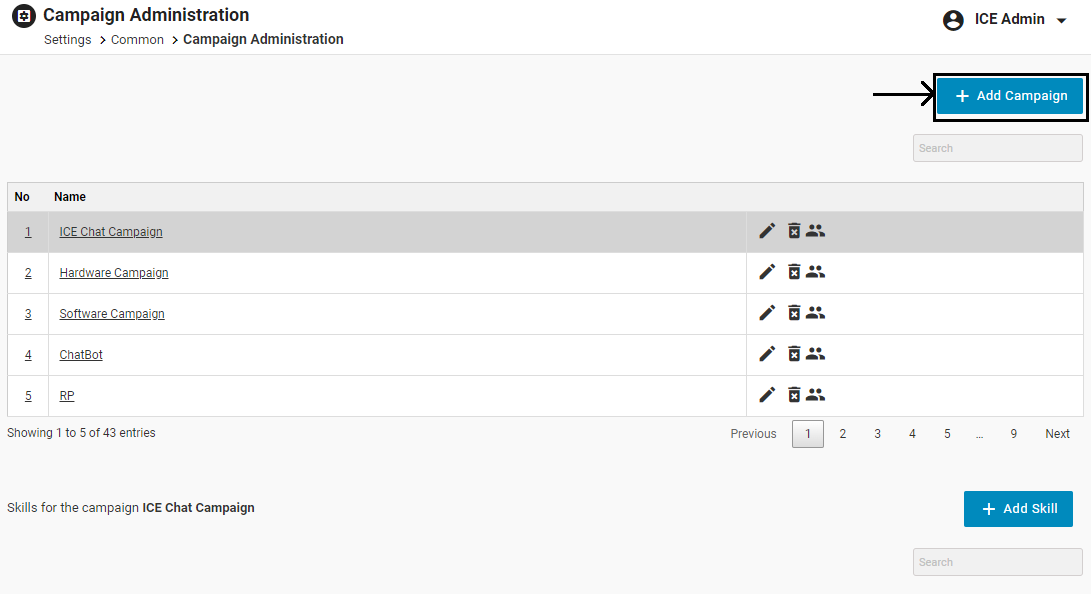This screenshot has height=594, width=1091.
Task: Click the settings icon beside Campaign Administration title
Action: [23, 17]
